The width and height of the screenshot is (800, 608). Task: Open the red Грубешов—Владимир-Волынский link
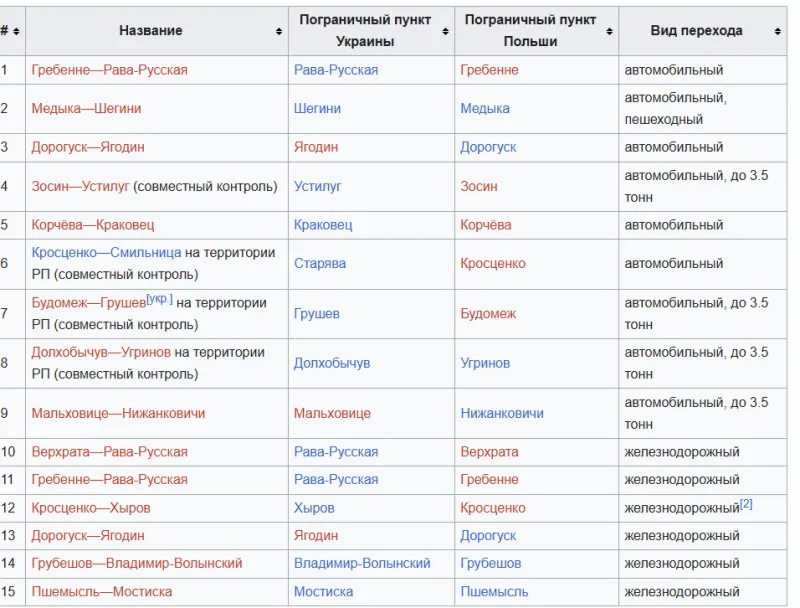[x=137, y=564]
